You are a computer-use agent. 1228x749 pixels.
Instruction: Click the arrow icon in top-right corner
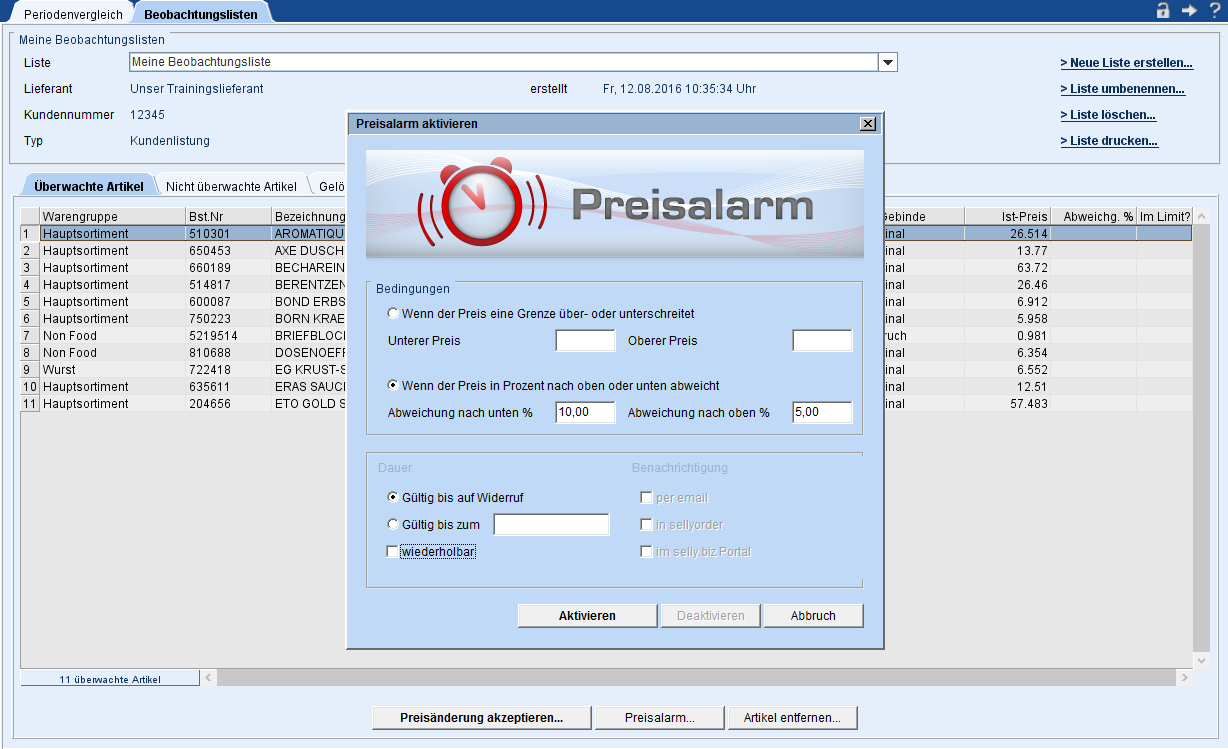(x=1189, y=10)
